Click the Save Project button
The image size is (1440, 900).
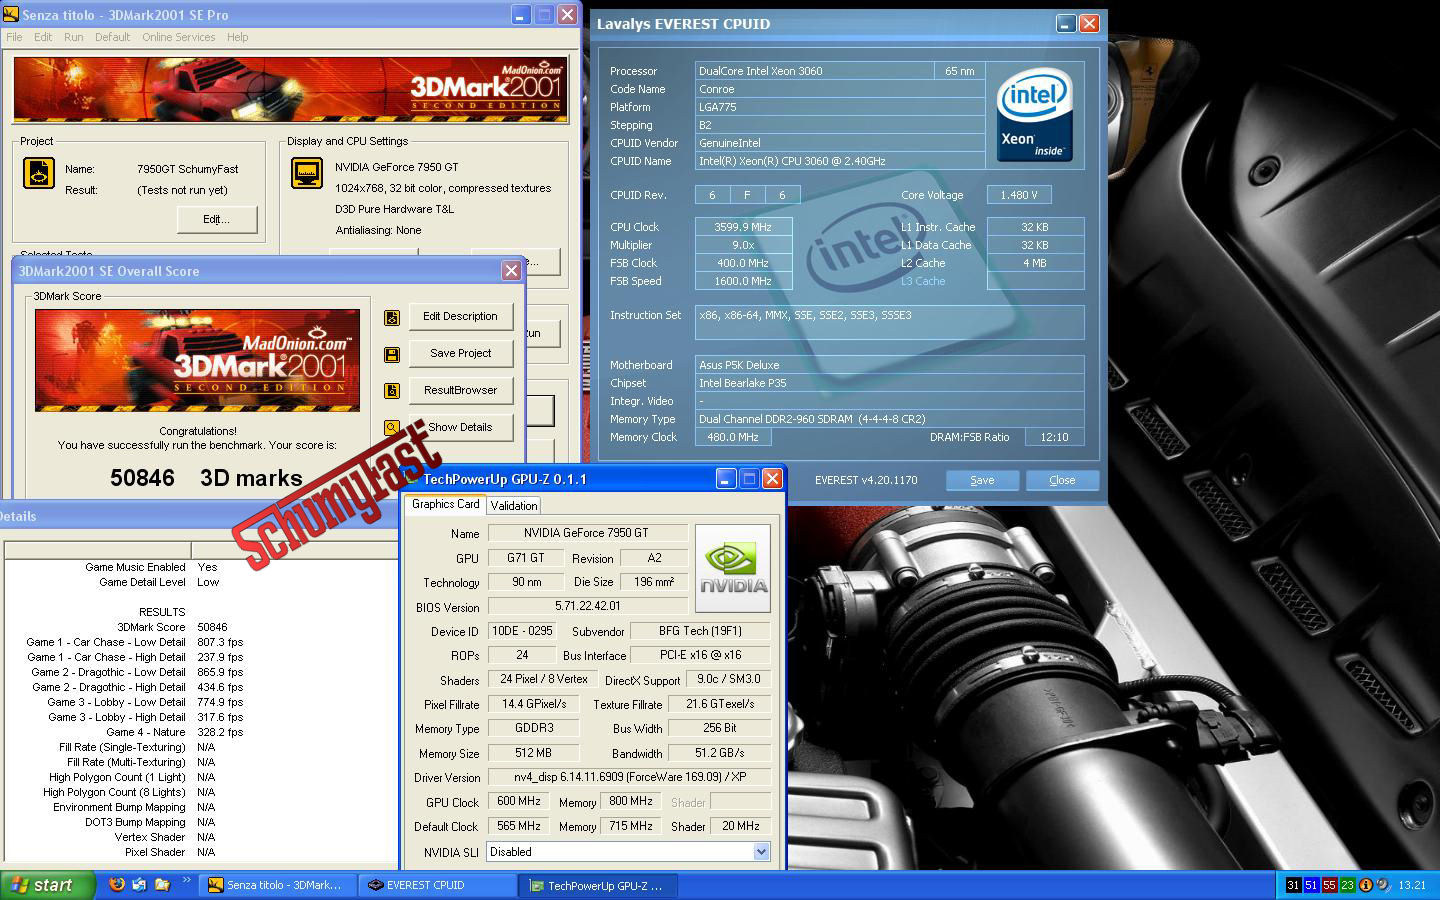[x=460, y=354]
